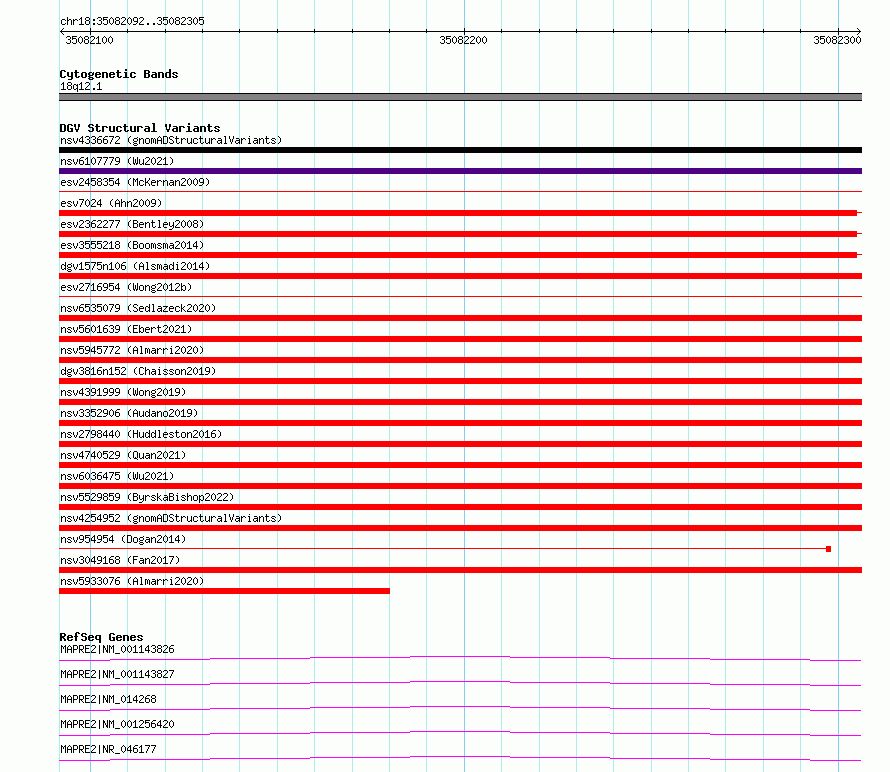Open variant dgv3816n152 (Chaisson2019)
The width and height of the screenshot is (890, 772).
pos(138,371)
